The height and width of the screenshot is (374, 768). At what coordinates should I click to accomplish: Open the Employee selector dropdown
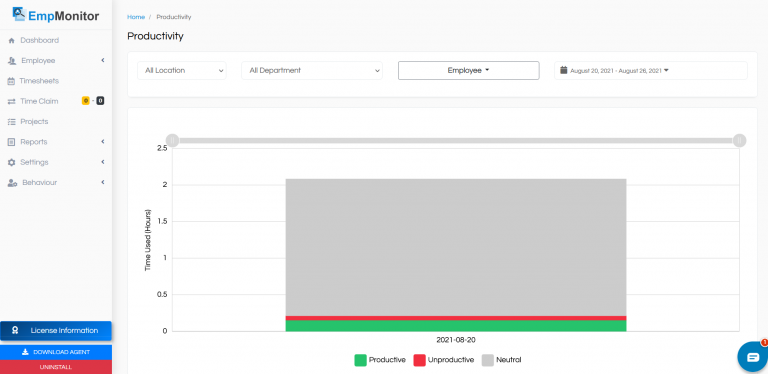tap(468, 70)
